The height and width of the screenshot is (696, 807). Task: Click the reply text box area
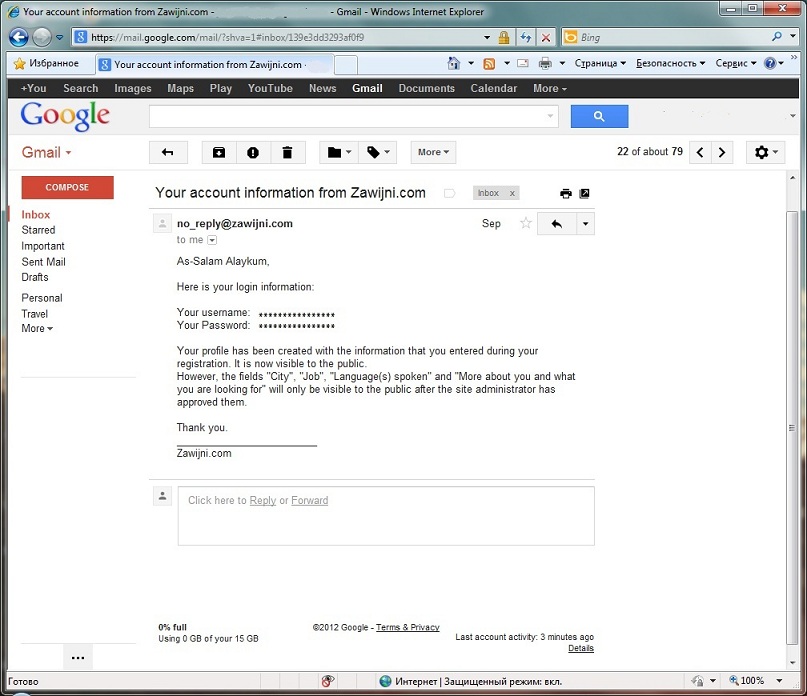386,515
